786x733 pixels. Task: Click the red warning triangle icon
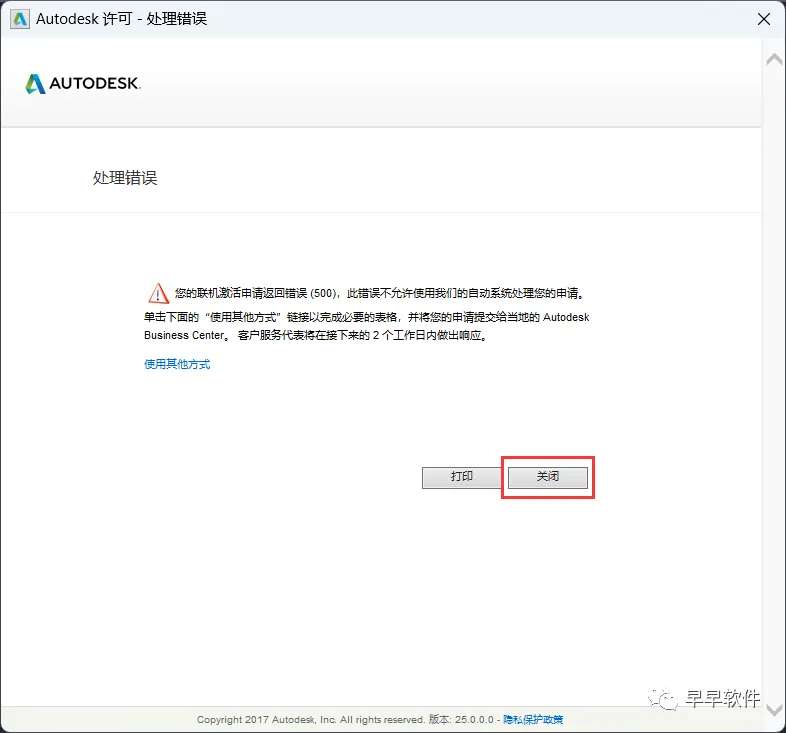[x=158, y=293]
